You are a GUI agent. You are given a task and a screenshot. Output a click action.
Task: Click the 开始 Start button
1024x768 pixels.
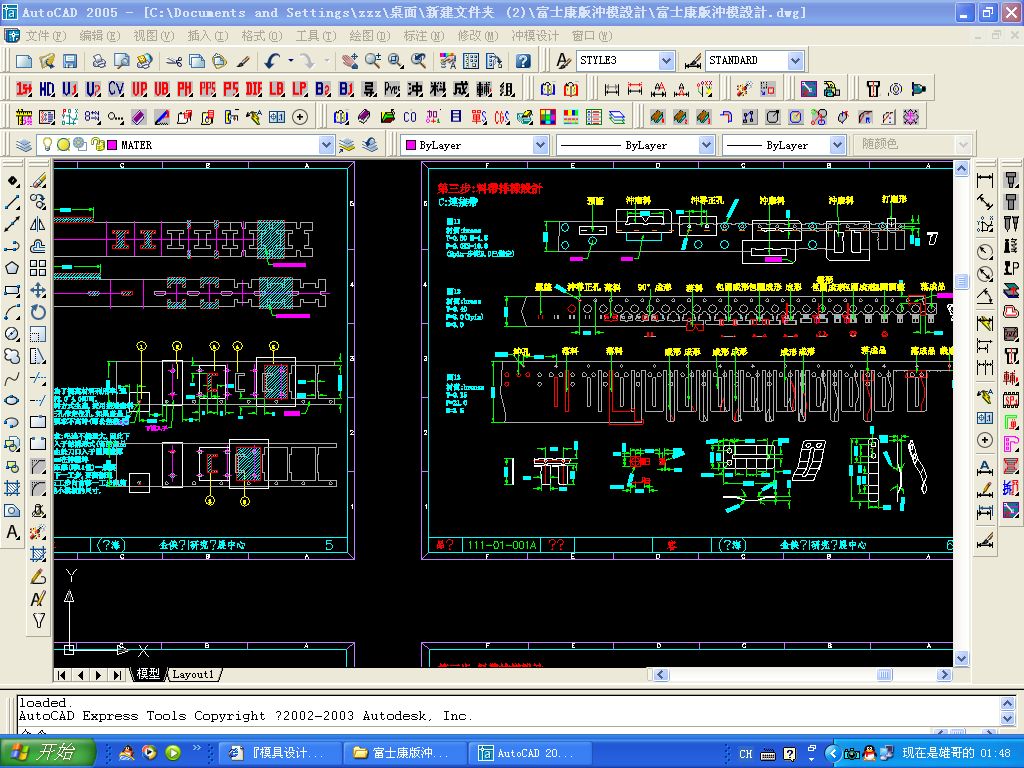(47, 753)
